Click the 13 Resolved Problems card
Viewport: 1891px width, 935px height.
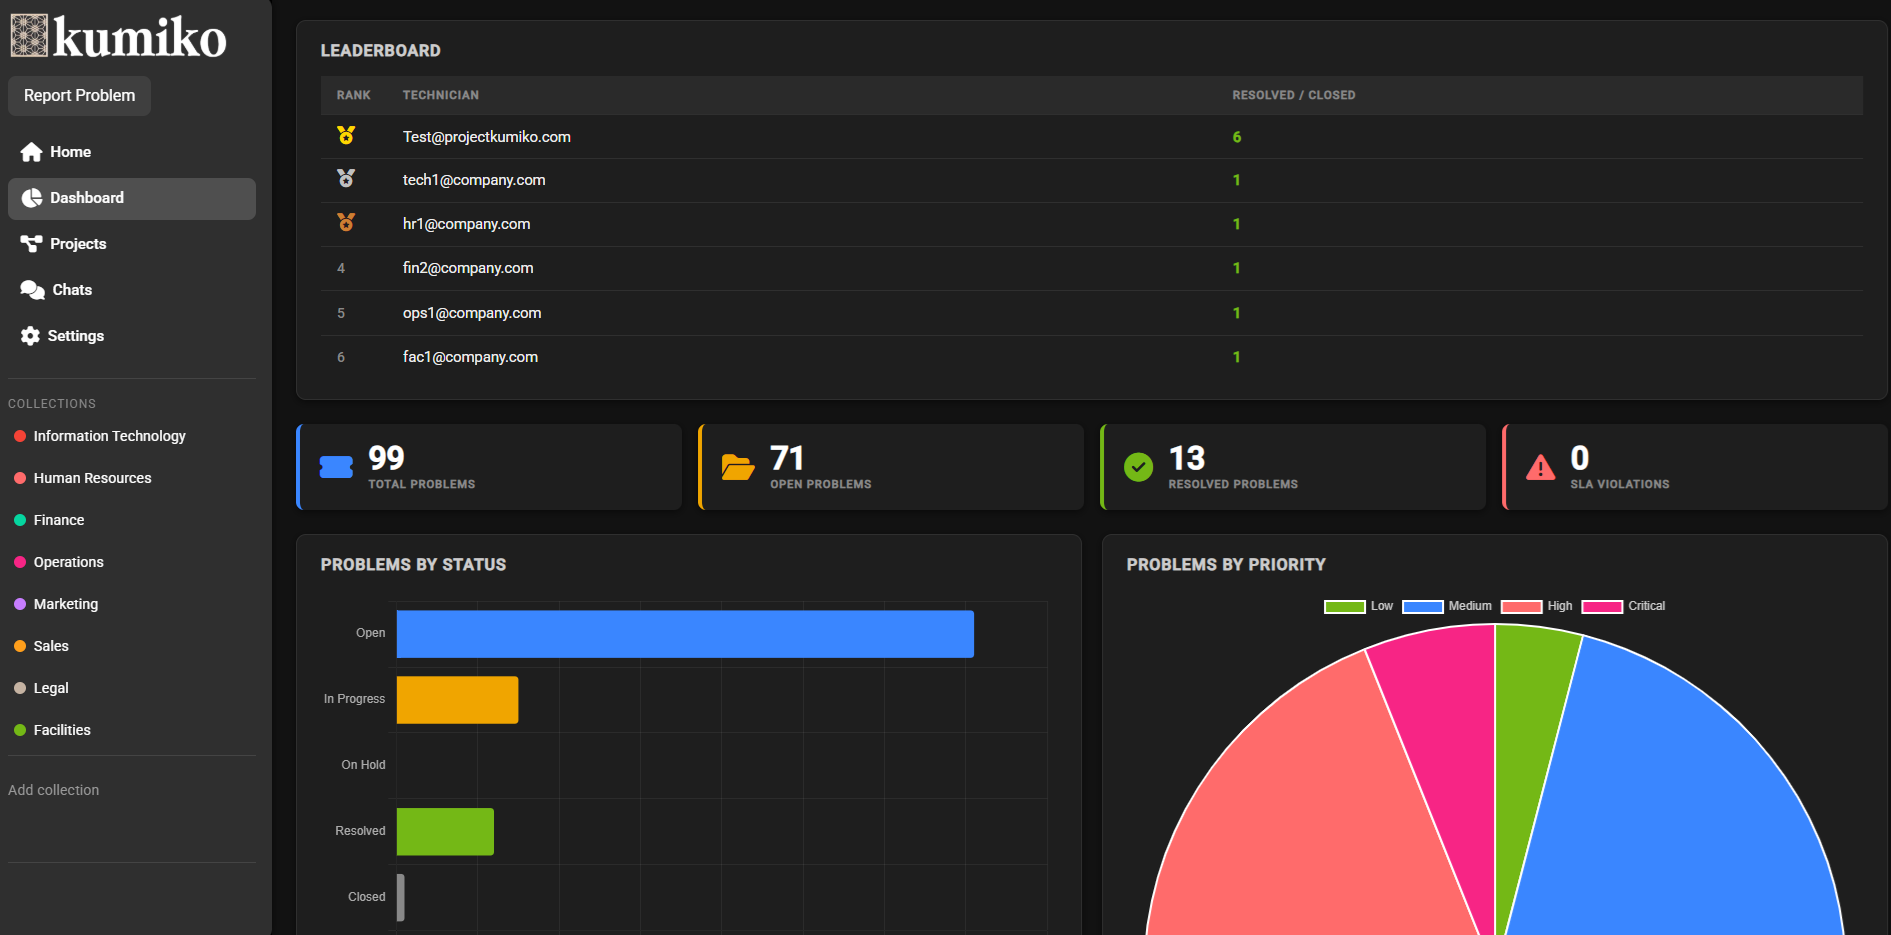(1293, 467)
